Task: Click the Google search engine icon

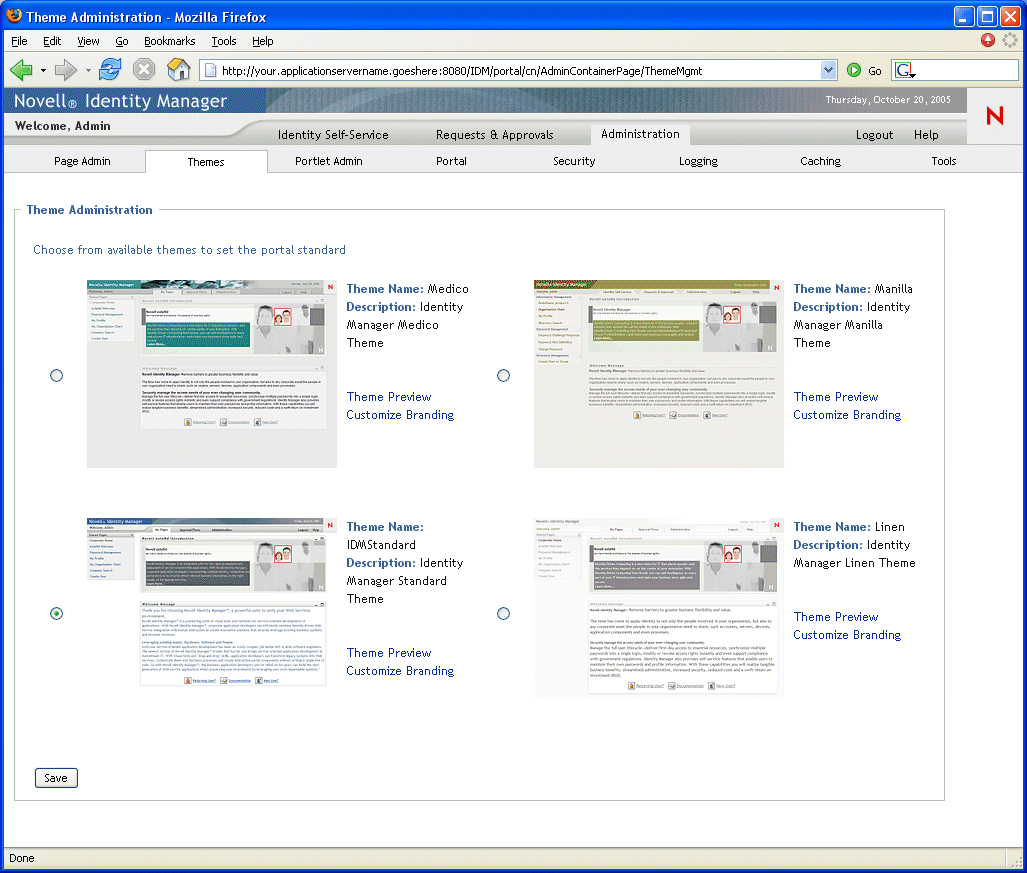Action: [904, 70]
